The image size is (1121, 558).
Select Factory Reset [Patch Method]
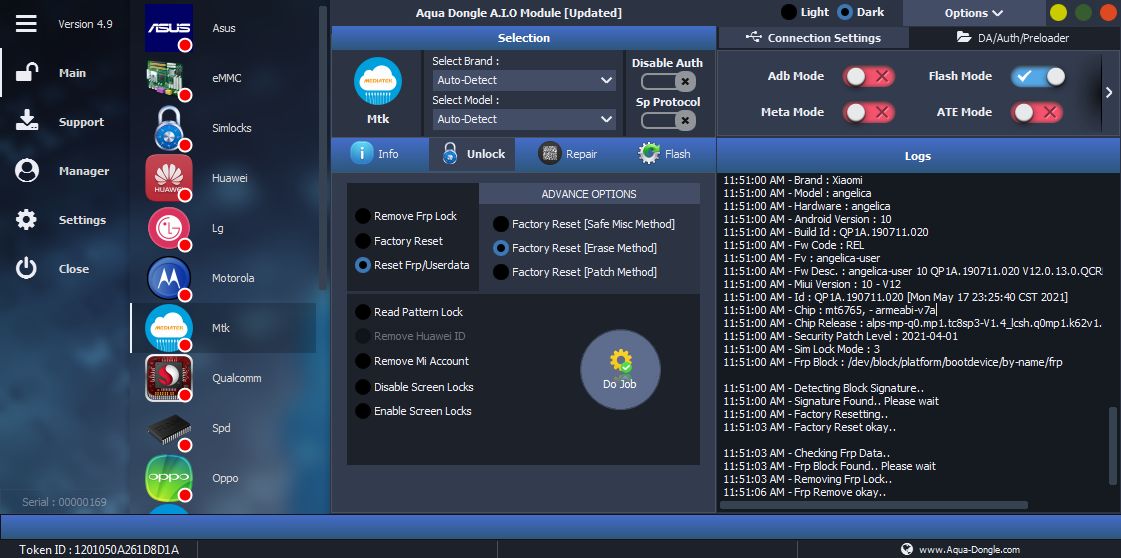click(501, 272)
